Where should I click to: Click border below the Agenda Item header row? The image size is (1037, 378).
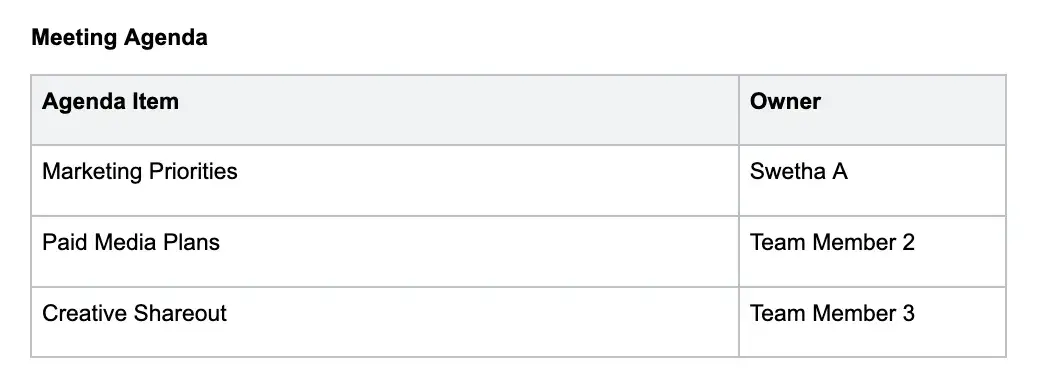coord(385,145)
